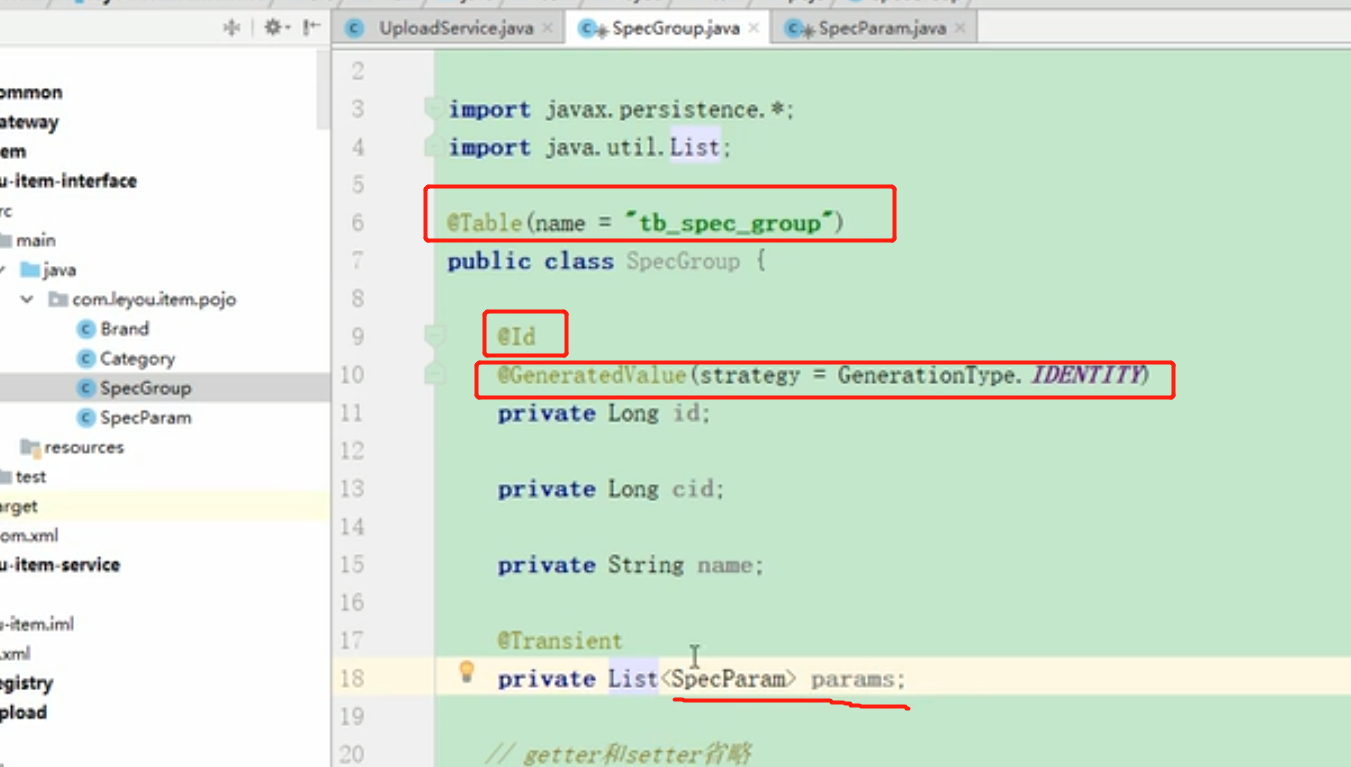Click the SpecParam class icon in tree
Viewport: 1351px width, 767px height.
point(86,417)
